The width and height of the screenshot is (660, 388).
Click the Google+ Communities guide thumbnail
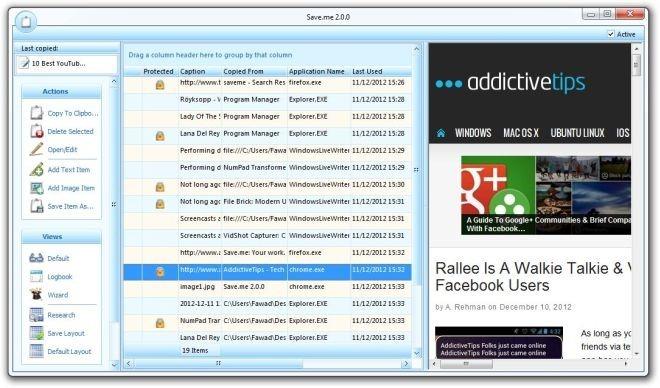coord(546,195)
